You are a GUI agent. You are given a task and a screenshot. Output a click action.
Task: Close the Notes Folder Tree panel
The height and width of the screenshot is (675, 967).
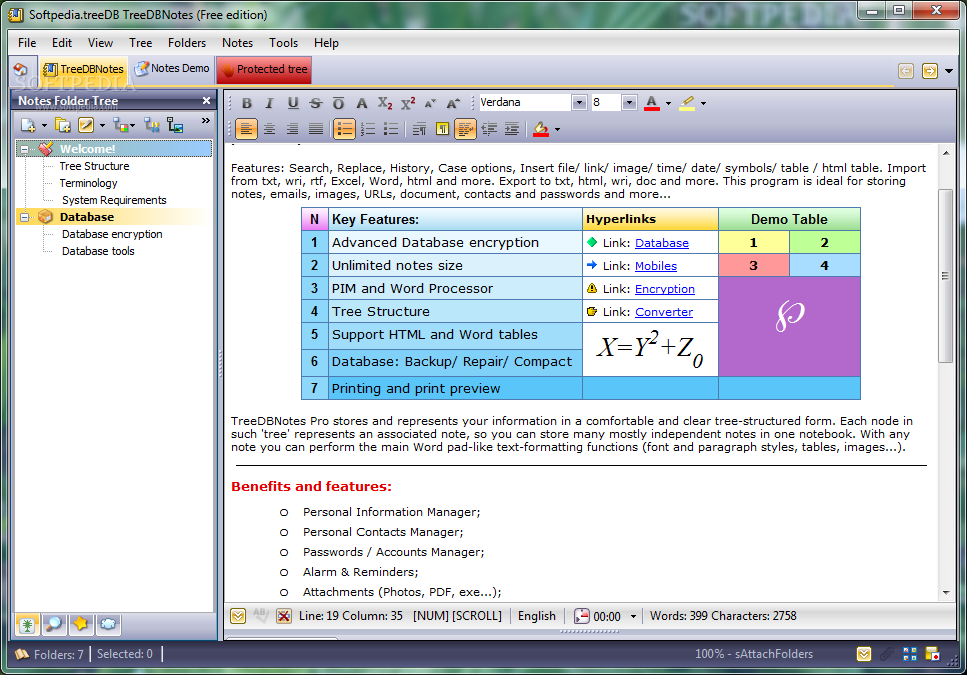click(x=206, y=100)
